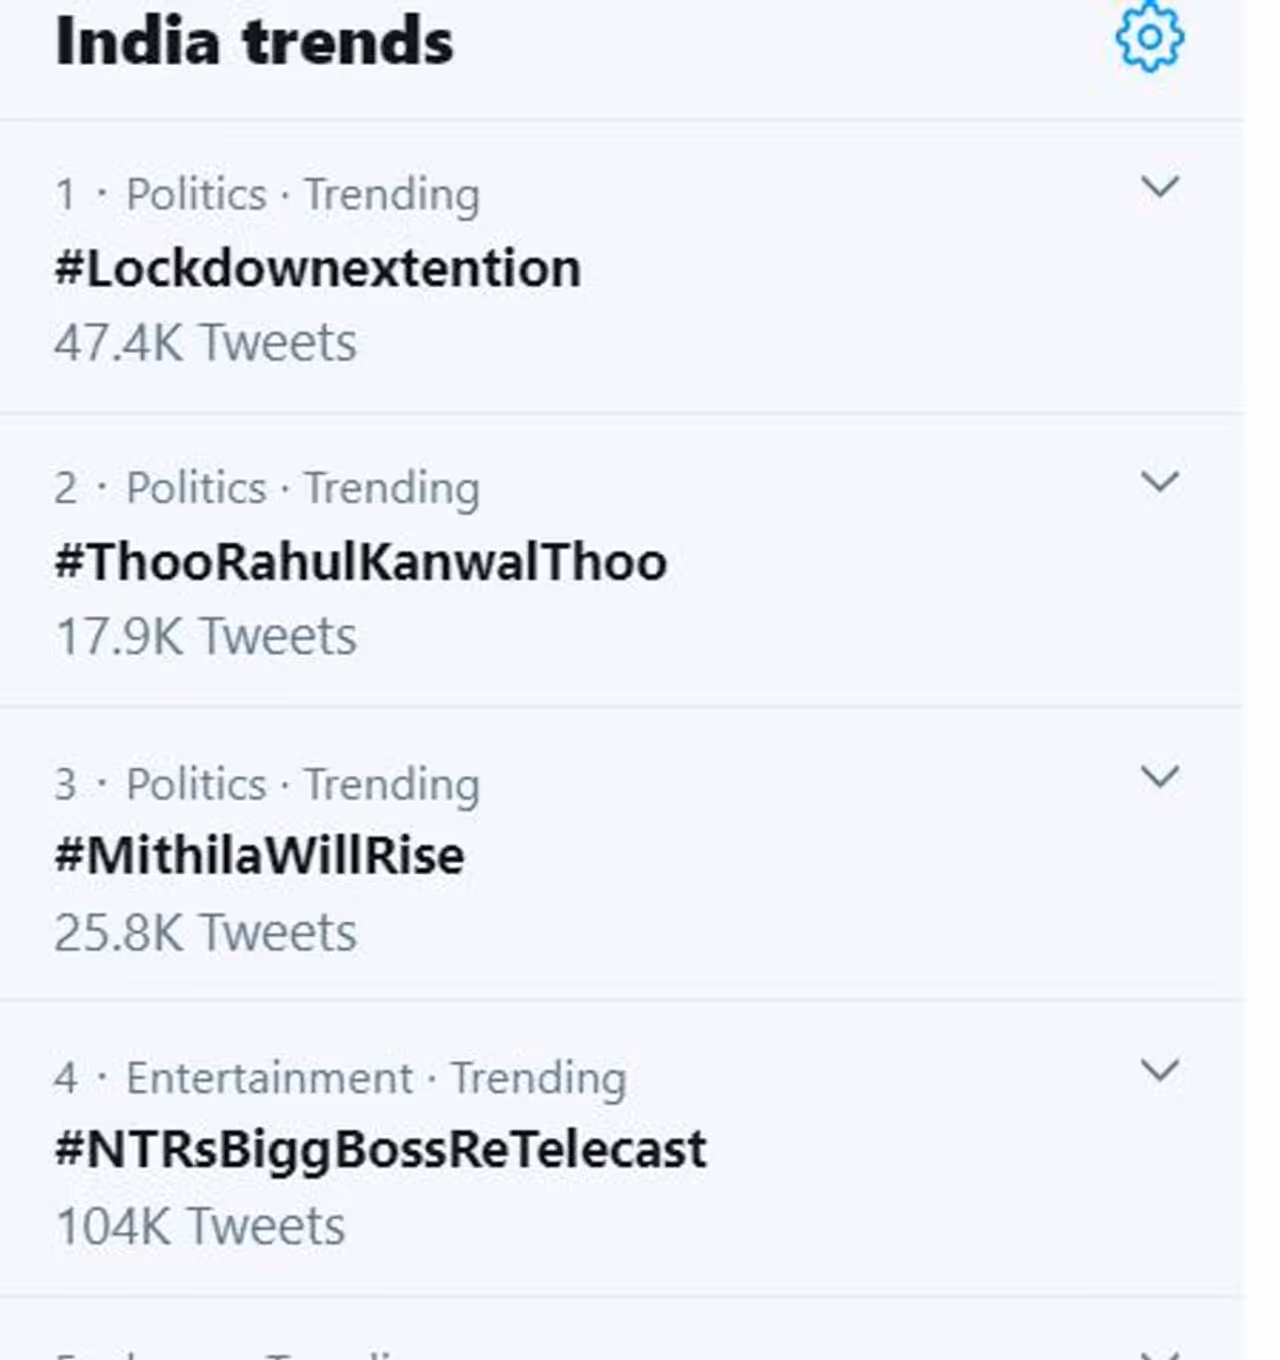Click "2 · Politics · Trending" label
The width and height of the screenshot is (1280, 1360).
267,488
